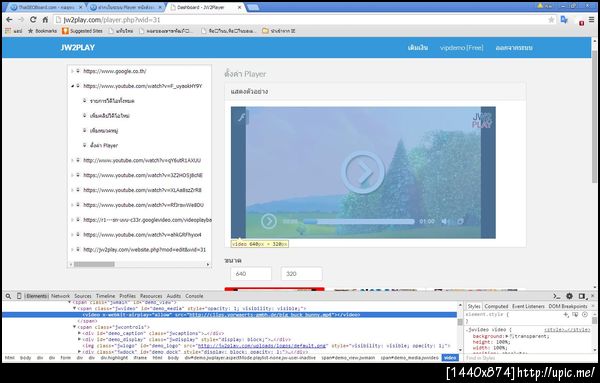Expand the youtube watch?v=XLAa8sz node
Image resolution: width=600 pixels, height=383 pixels.
tap(72, 190)
